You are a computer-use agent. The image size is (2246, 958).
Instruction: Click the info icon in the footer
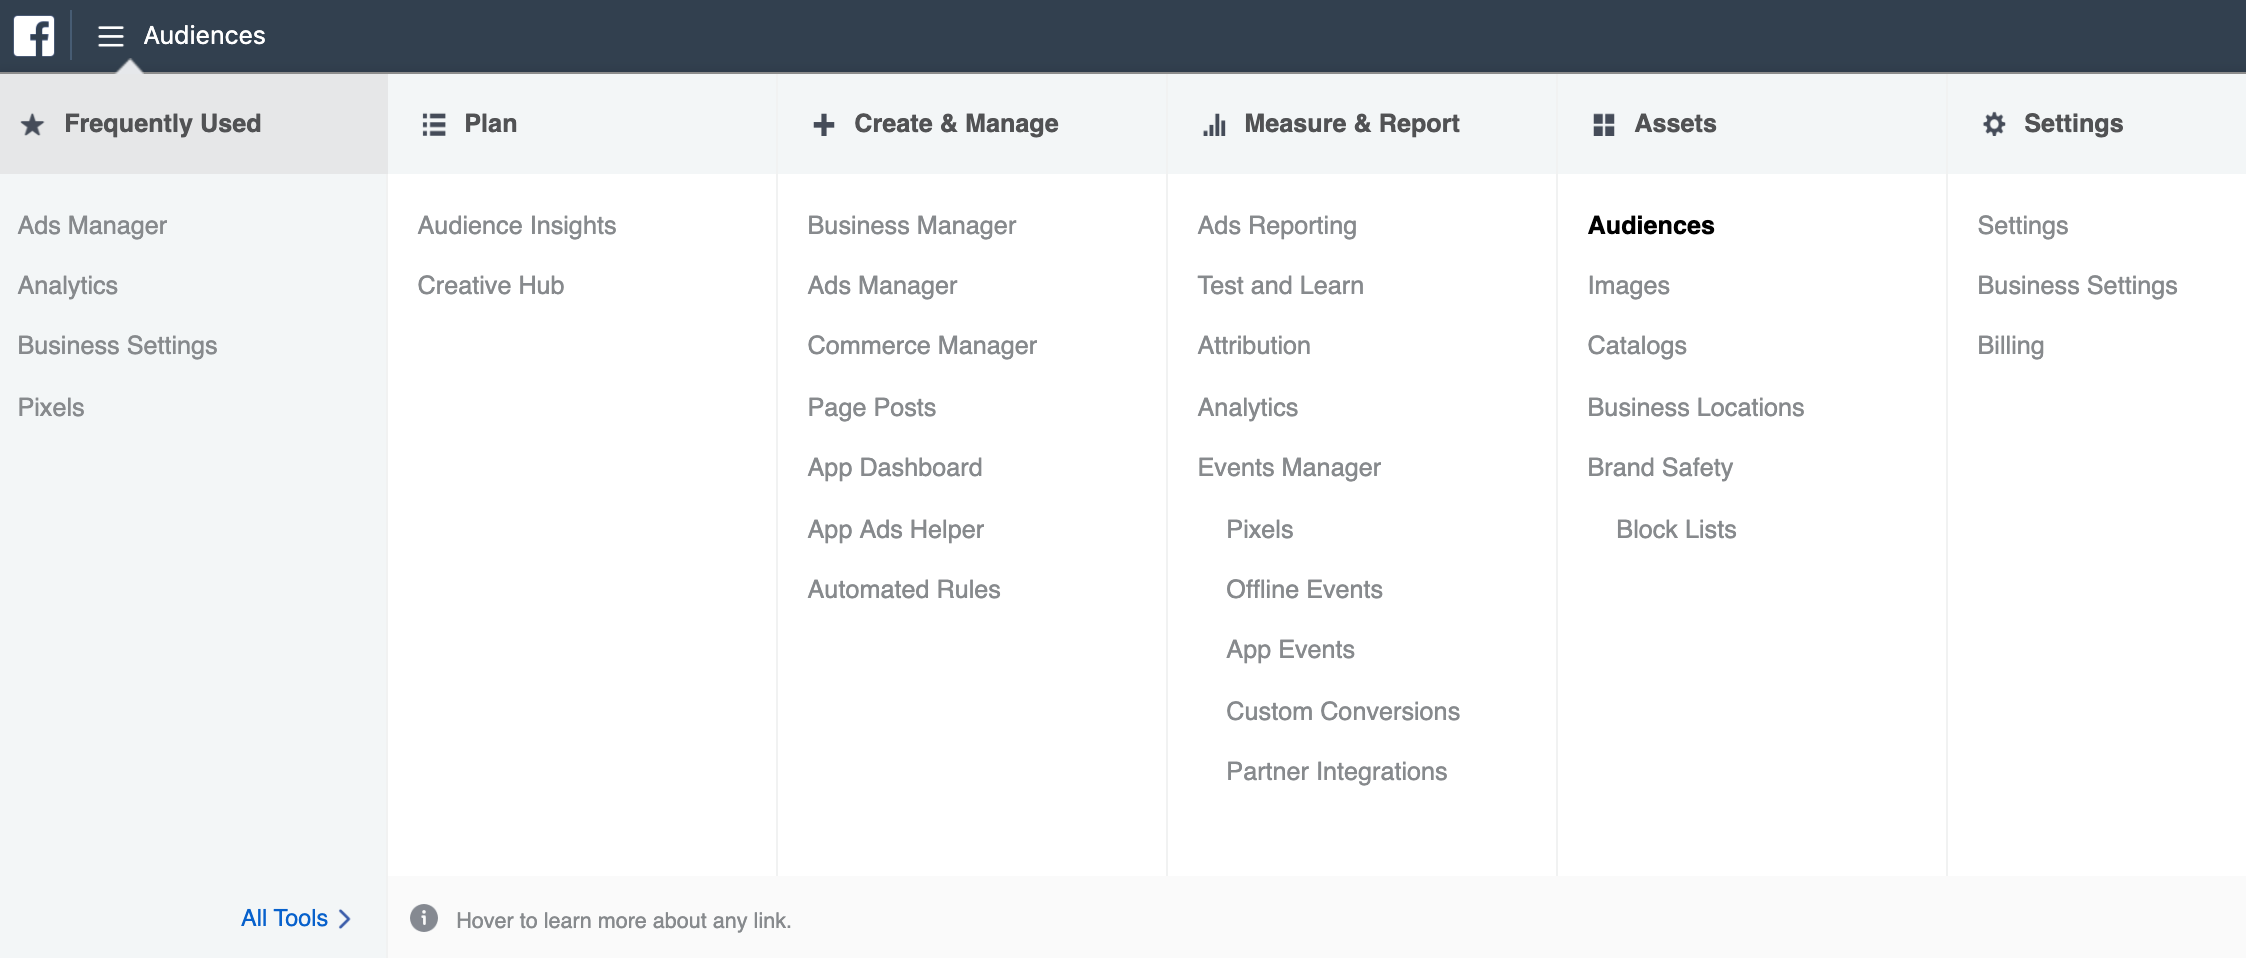click(424, 918)
